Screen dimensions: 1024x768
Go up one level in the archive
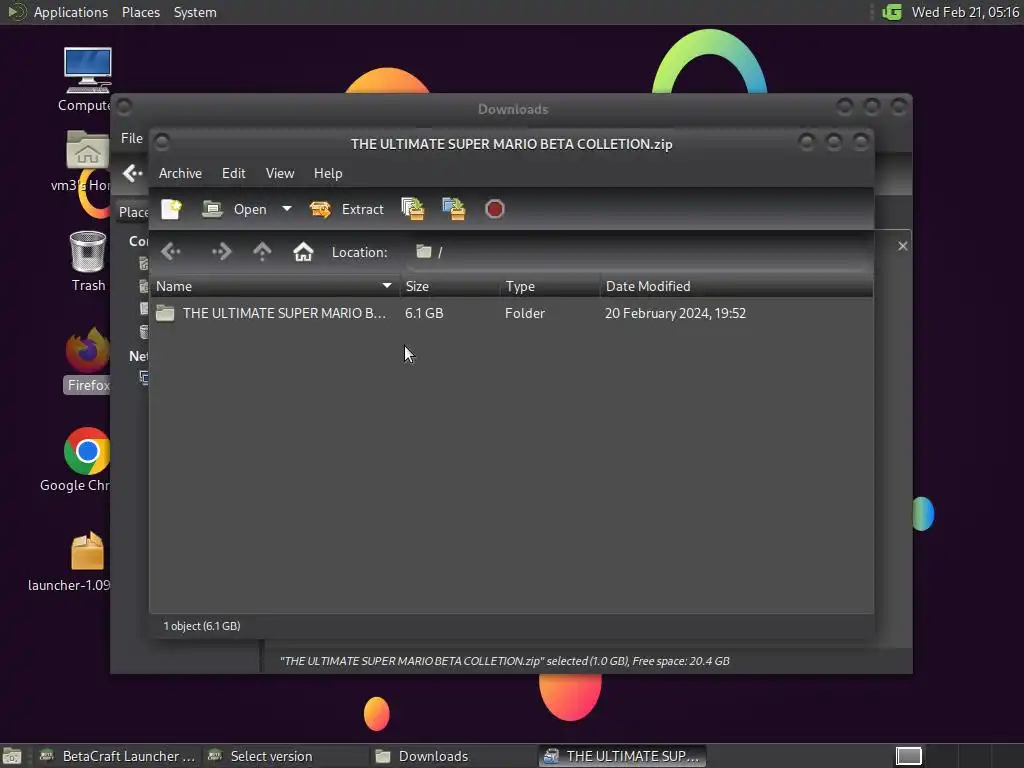[262, 251]
